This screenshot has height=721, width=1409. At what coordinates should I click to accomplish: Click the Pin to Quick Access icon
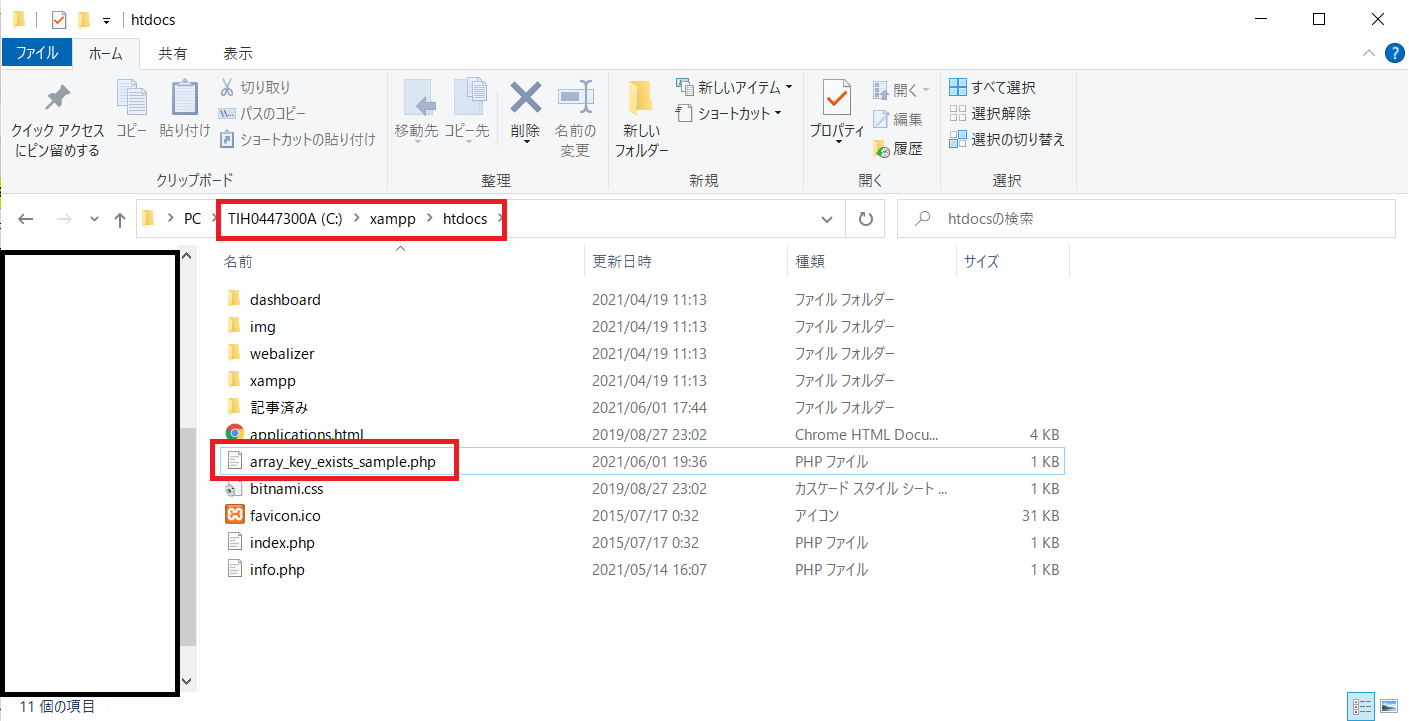(x=57, y=100)
